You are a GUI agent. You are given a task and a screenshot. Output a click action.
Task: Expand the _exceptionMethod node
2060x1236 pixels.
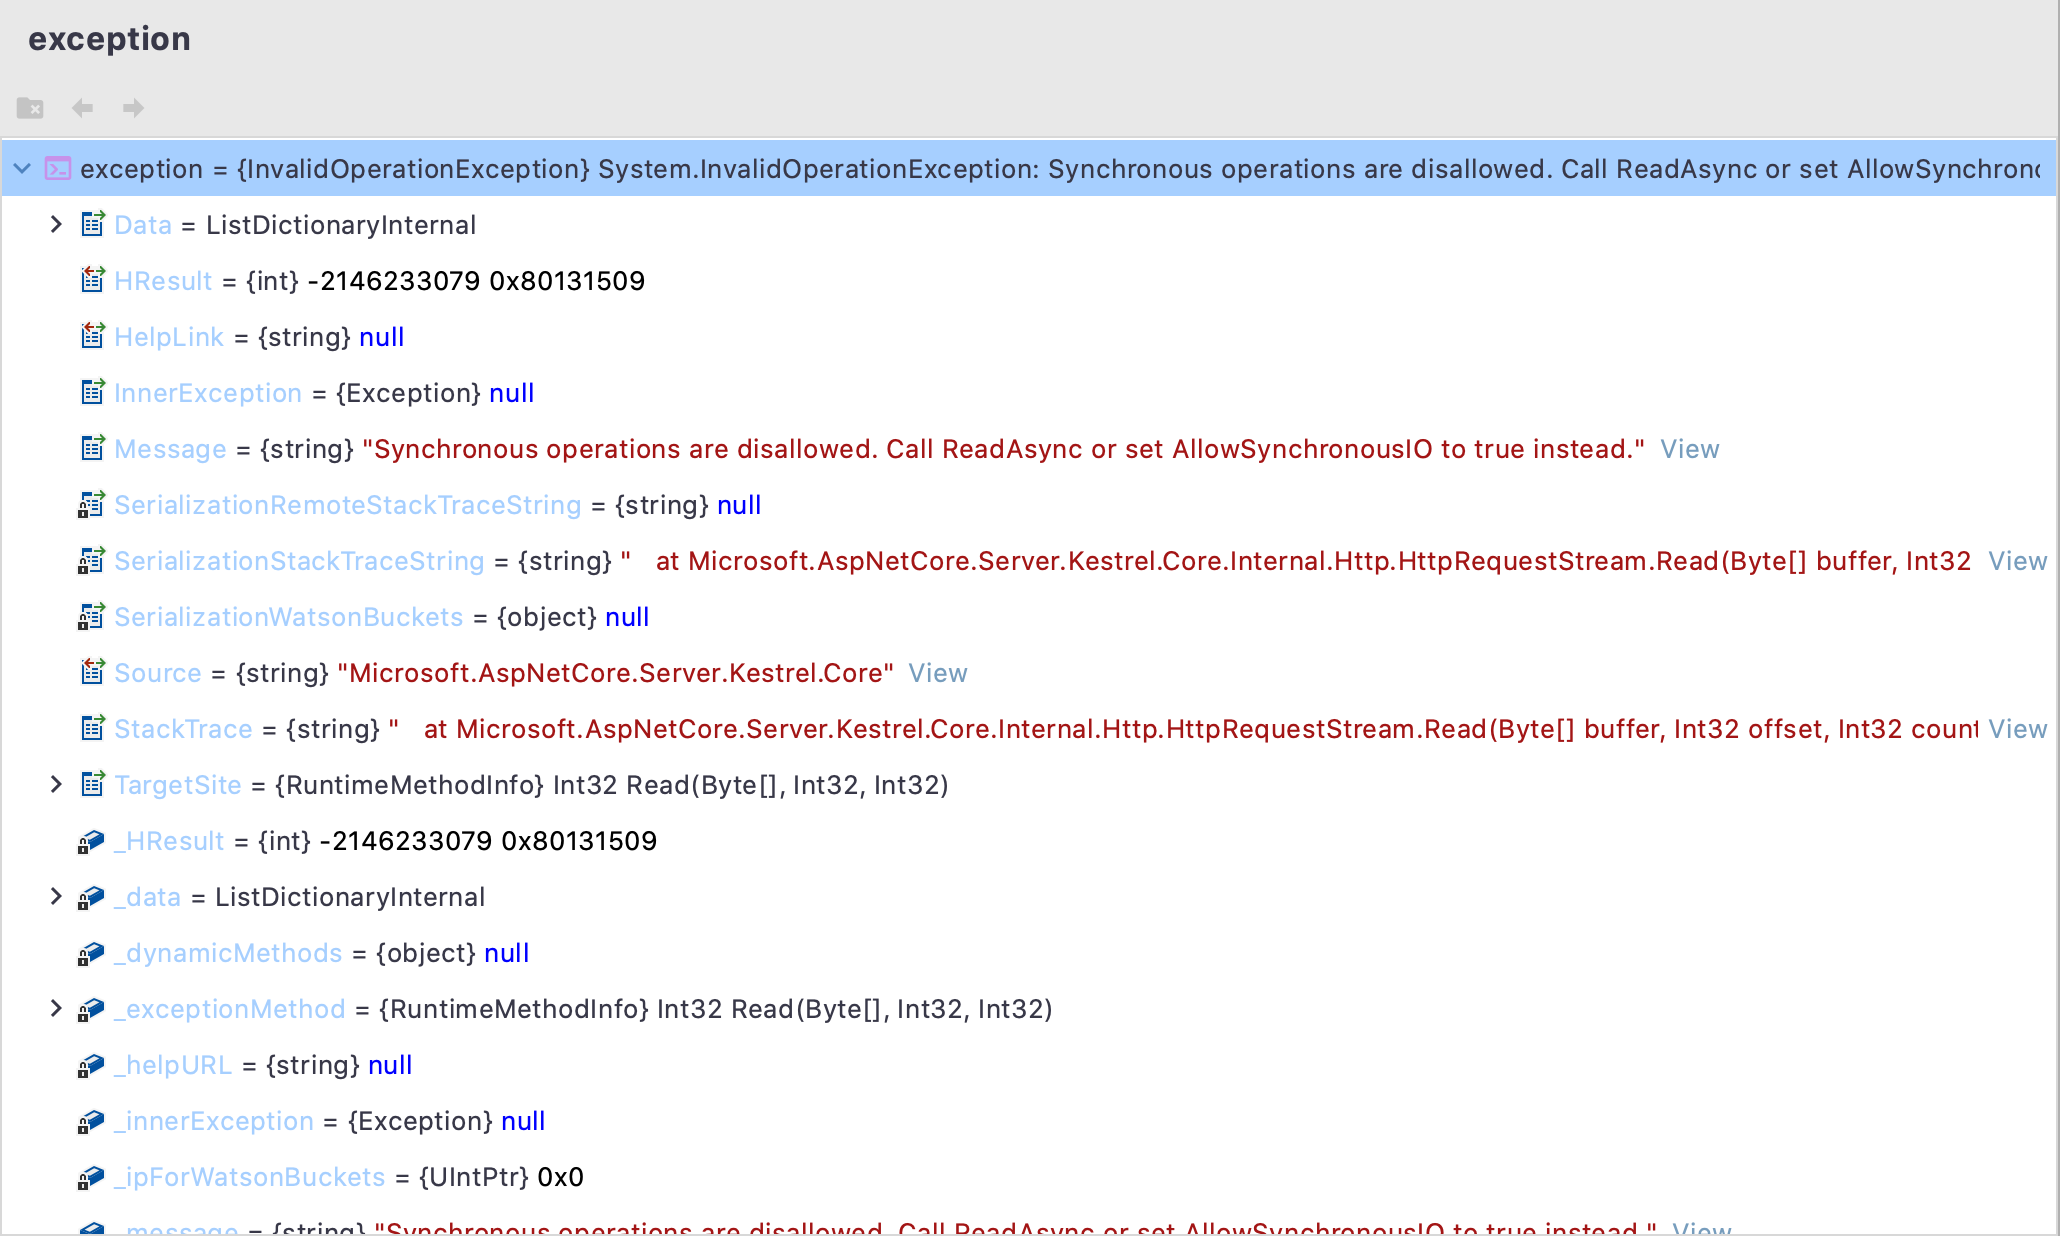pos(56,1009)
